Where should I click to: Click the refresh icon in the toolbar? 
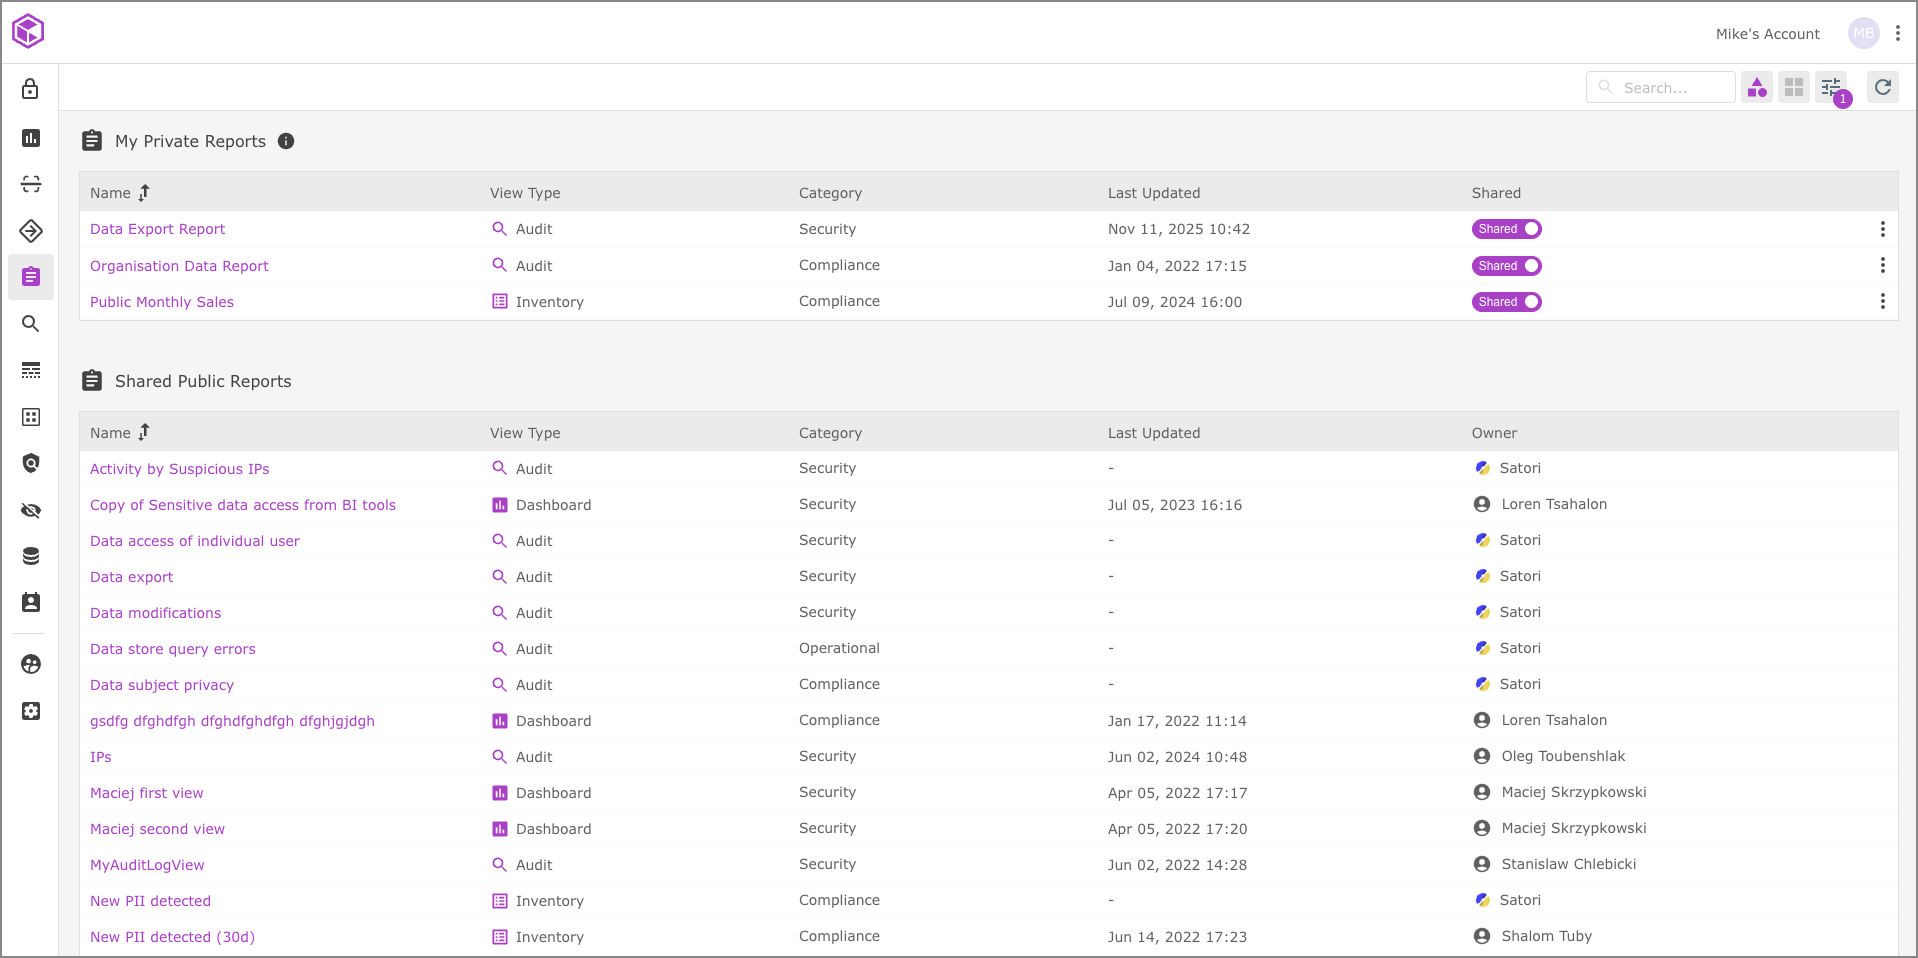pos(1882,87)
